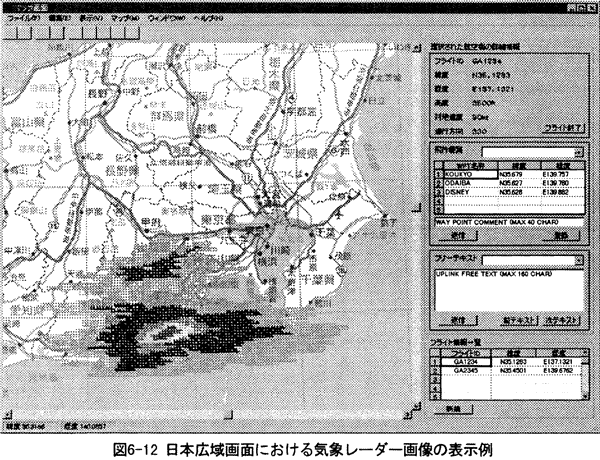Click the flight list scrollbar up arrow
This screenshot has height=460, width=600.
(x=585, y=352)
